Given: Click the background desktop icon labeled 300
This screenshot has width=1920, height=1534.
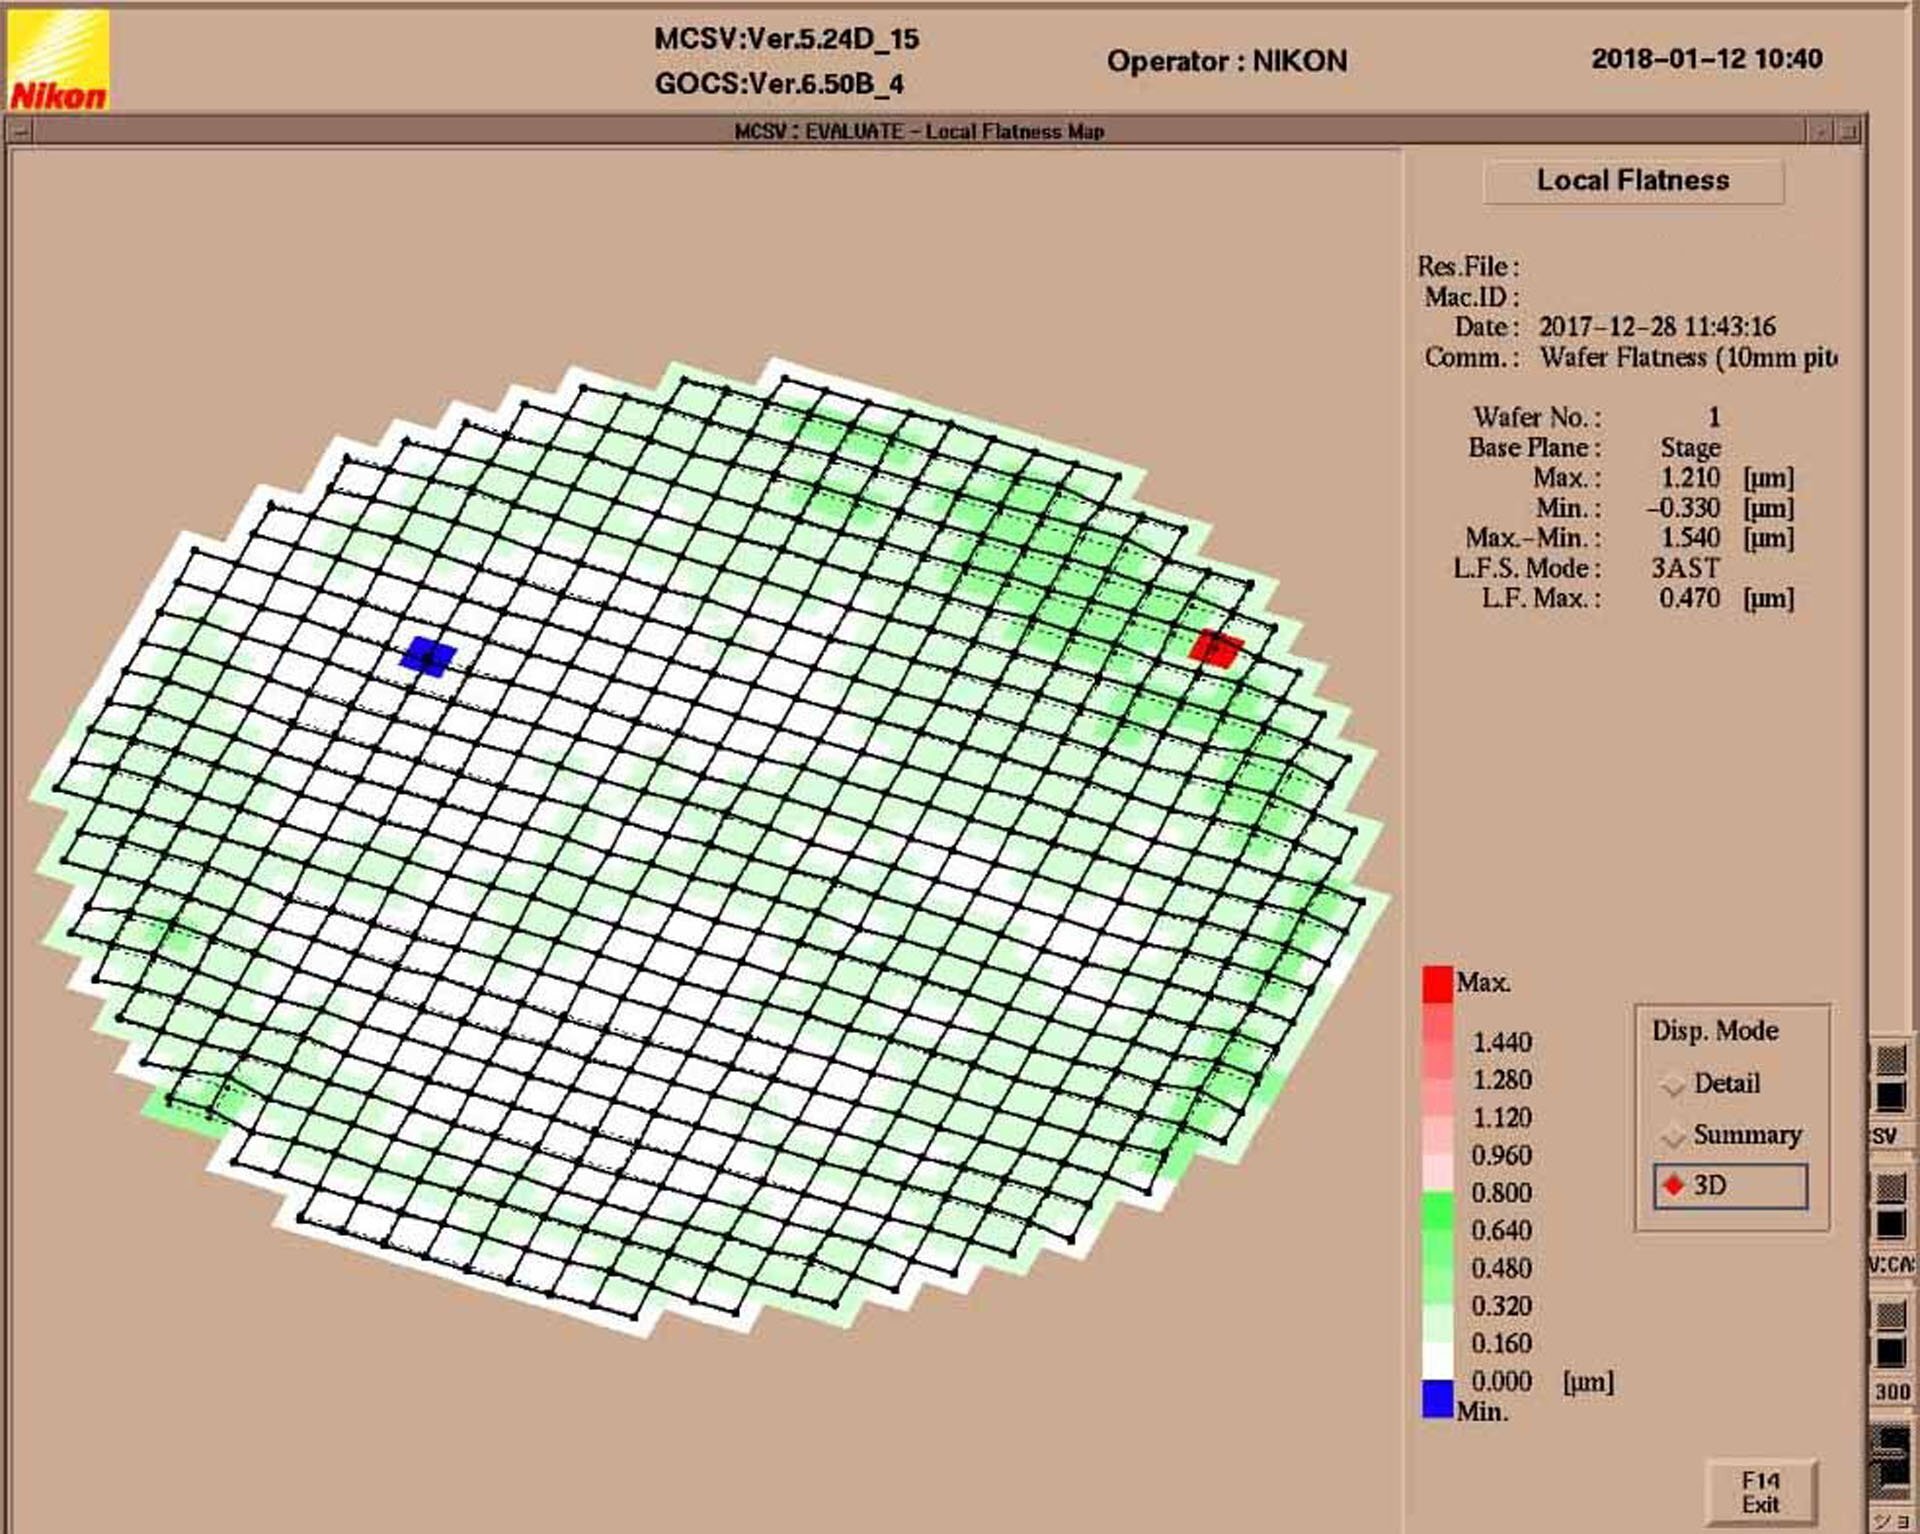Looking at the screenshot, I should [x=1891, y=1347].
